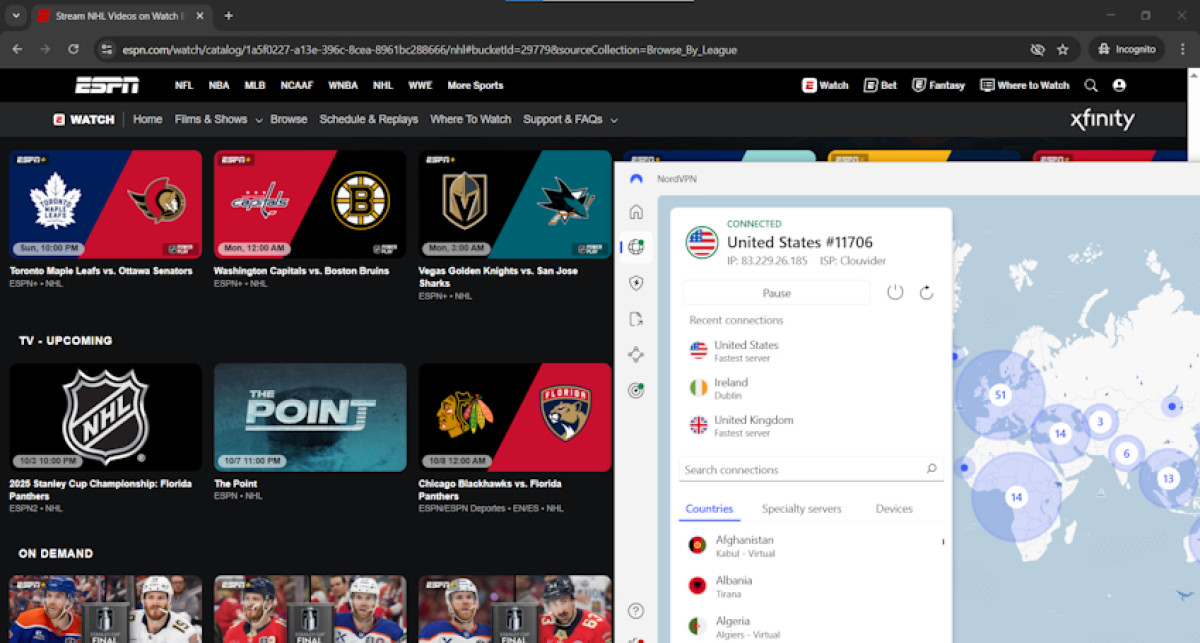Click the Search connections field
Screen dimensions: 1200x643
pos(811,469)
